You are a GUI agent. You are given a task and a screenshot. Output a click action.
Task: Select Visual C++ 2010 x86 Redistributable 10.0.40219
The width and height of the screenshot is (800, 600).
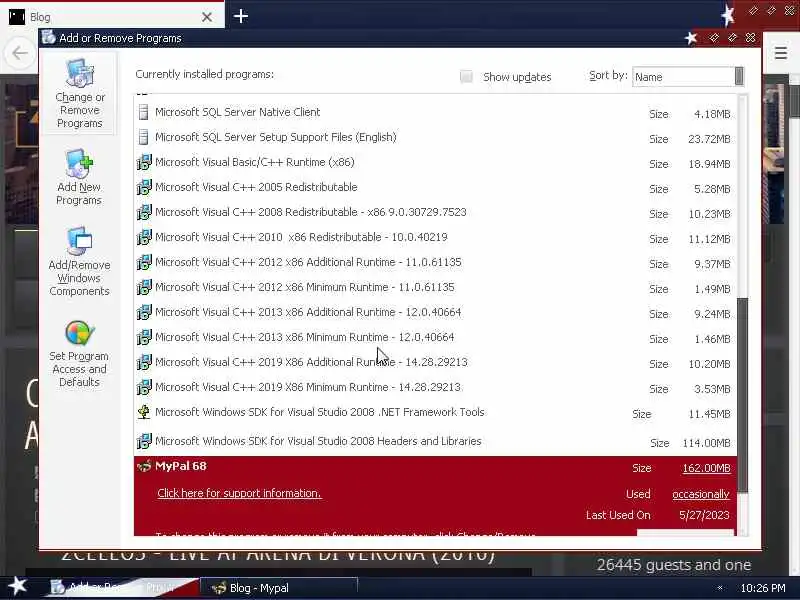(x=435, y=237)
